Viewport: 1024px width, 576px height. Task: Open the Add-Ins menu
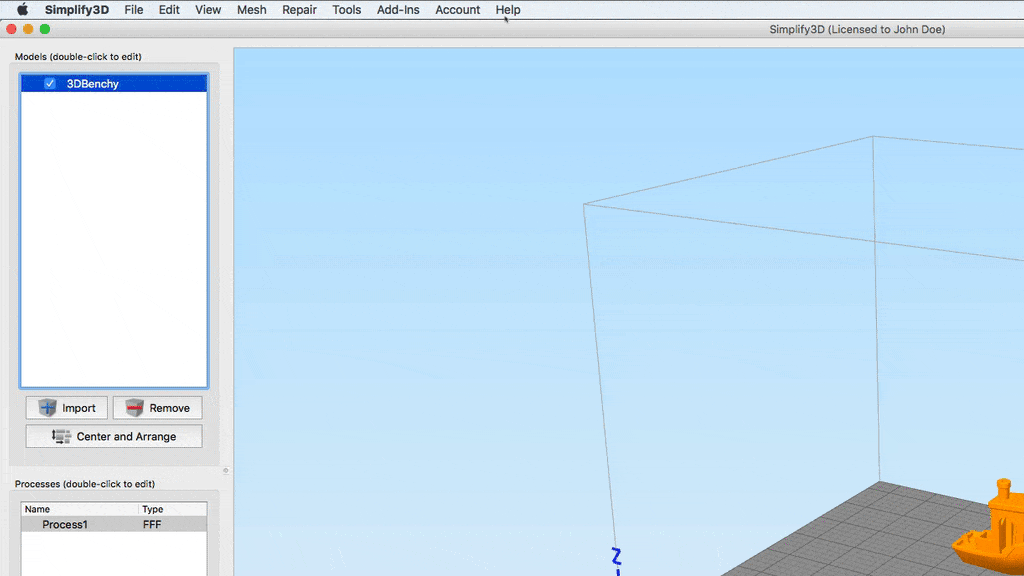tap(398, 10)
